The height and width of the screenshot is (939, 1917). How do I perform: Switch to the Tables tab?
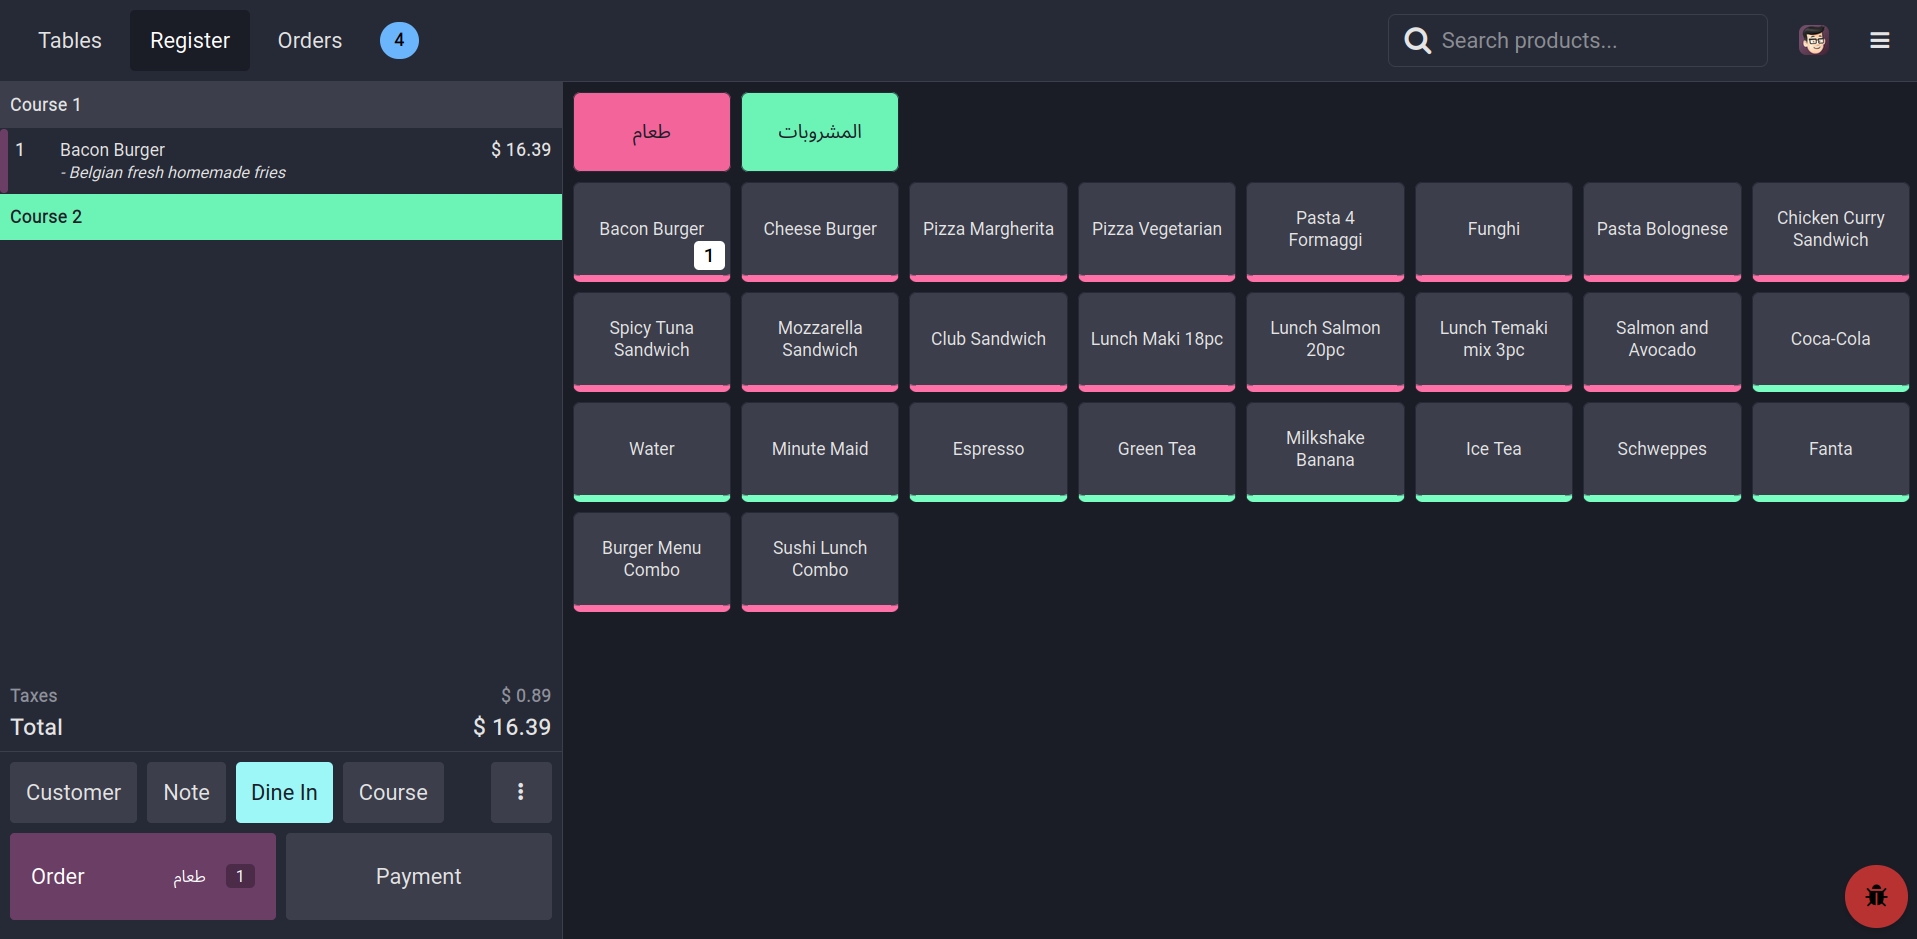point(70,41)
